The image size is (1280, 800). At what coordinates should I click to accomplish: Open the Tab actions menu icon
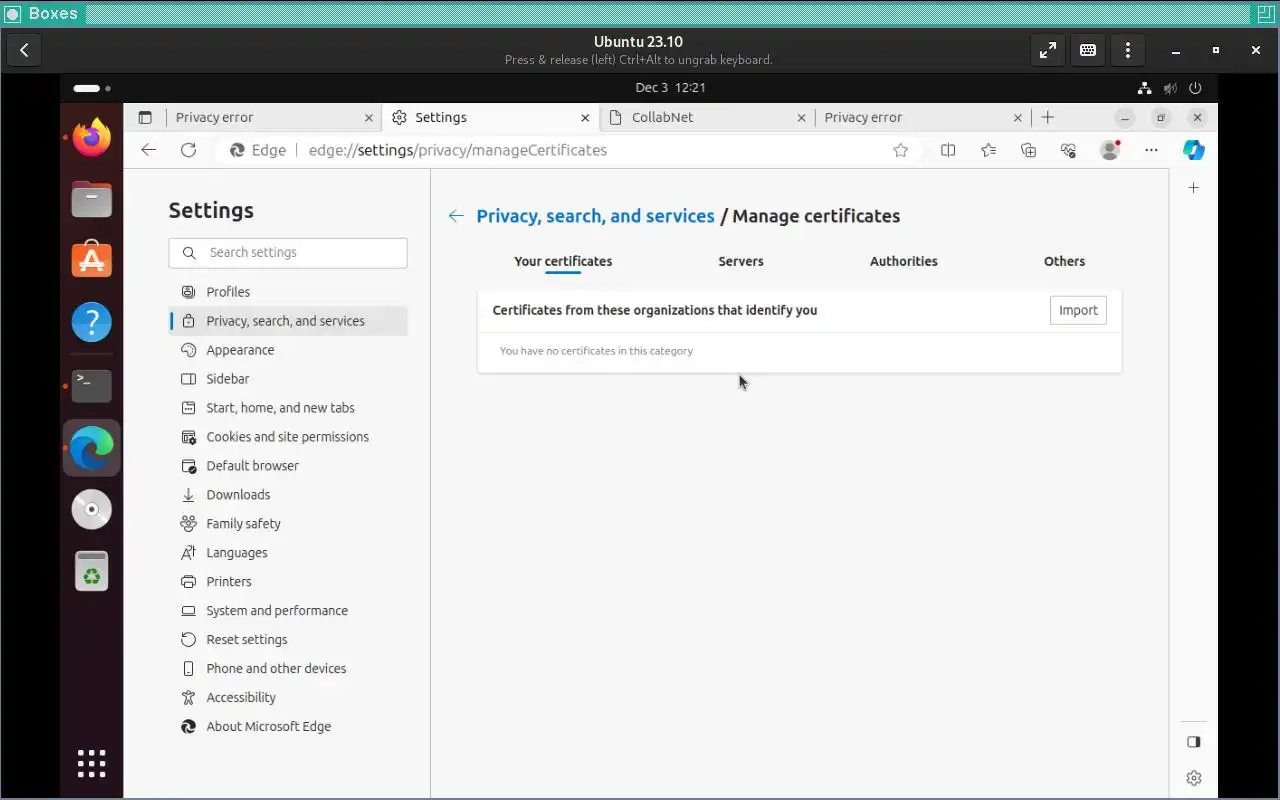coord(145,117)
